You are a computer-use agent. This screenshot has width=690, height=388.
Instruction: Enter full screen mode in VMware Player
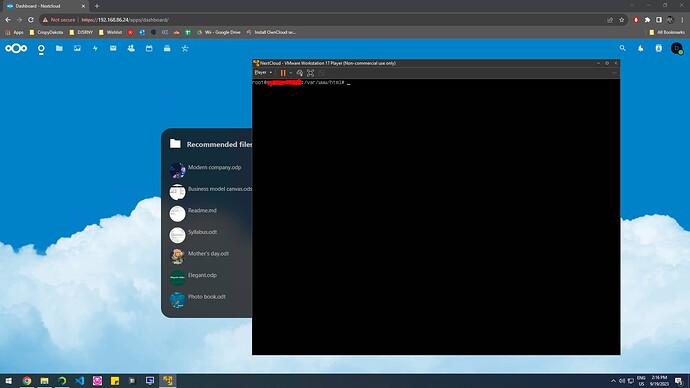click(310, 73)
